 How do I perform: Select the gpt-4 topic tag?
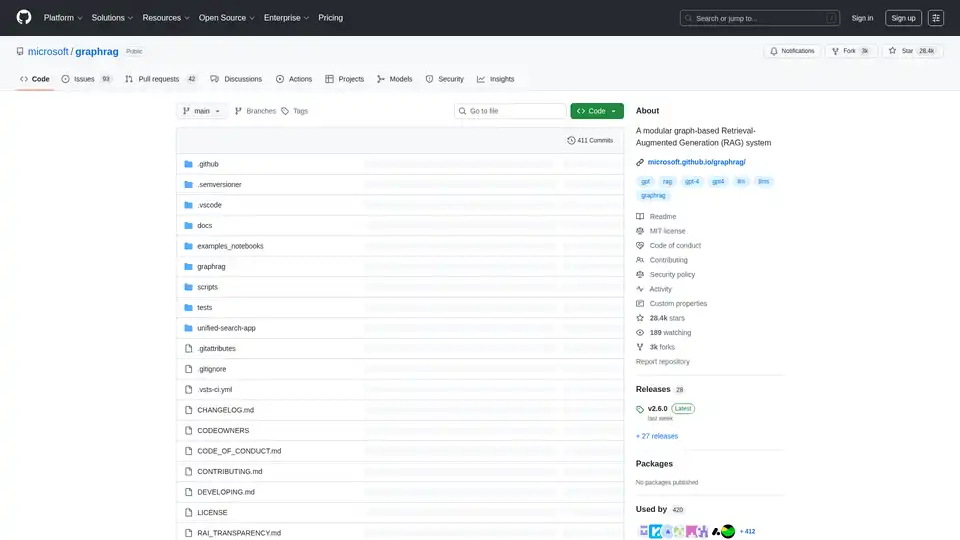point(692,182)
